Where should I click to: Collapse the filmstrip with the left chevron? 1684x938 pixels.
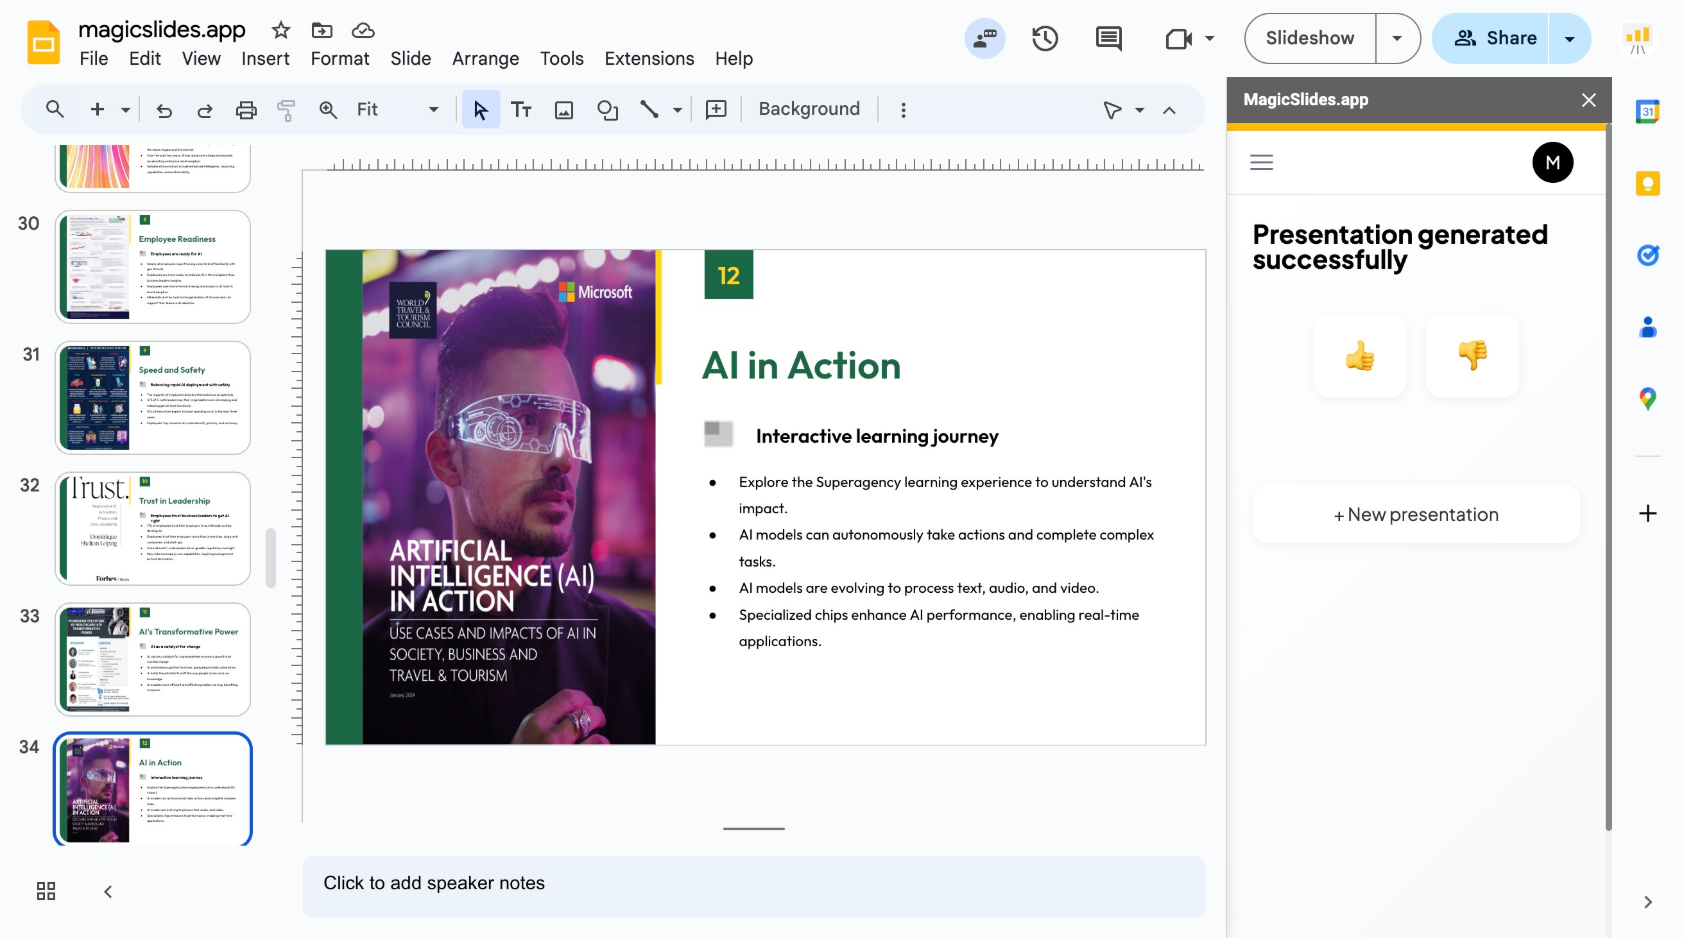107,891
